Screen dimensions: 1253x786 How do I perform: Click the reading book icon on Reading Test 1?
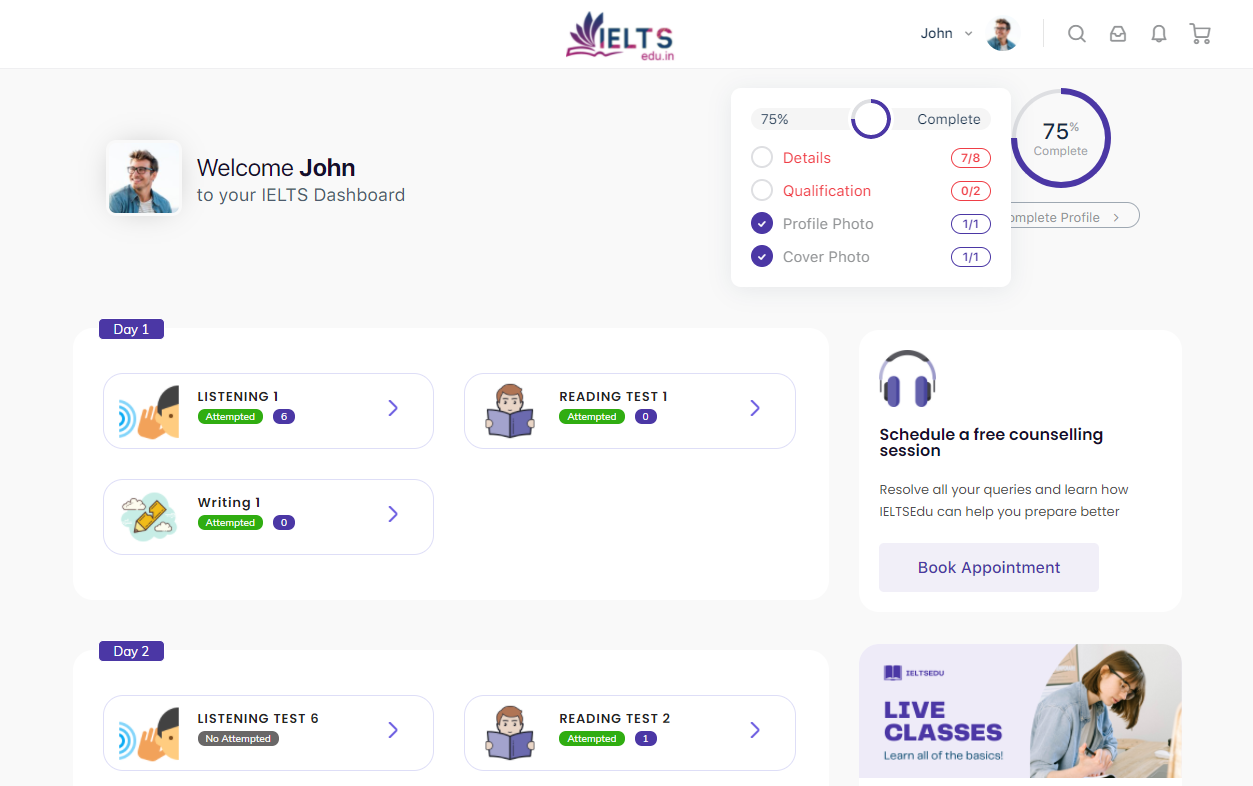[x=510, y=411]
